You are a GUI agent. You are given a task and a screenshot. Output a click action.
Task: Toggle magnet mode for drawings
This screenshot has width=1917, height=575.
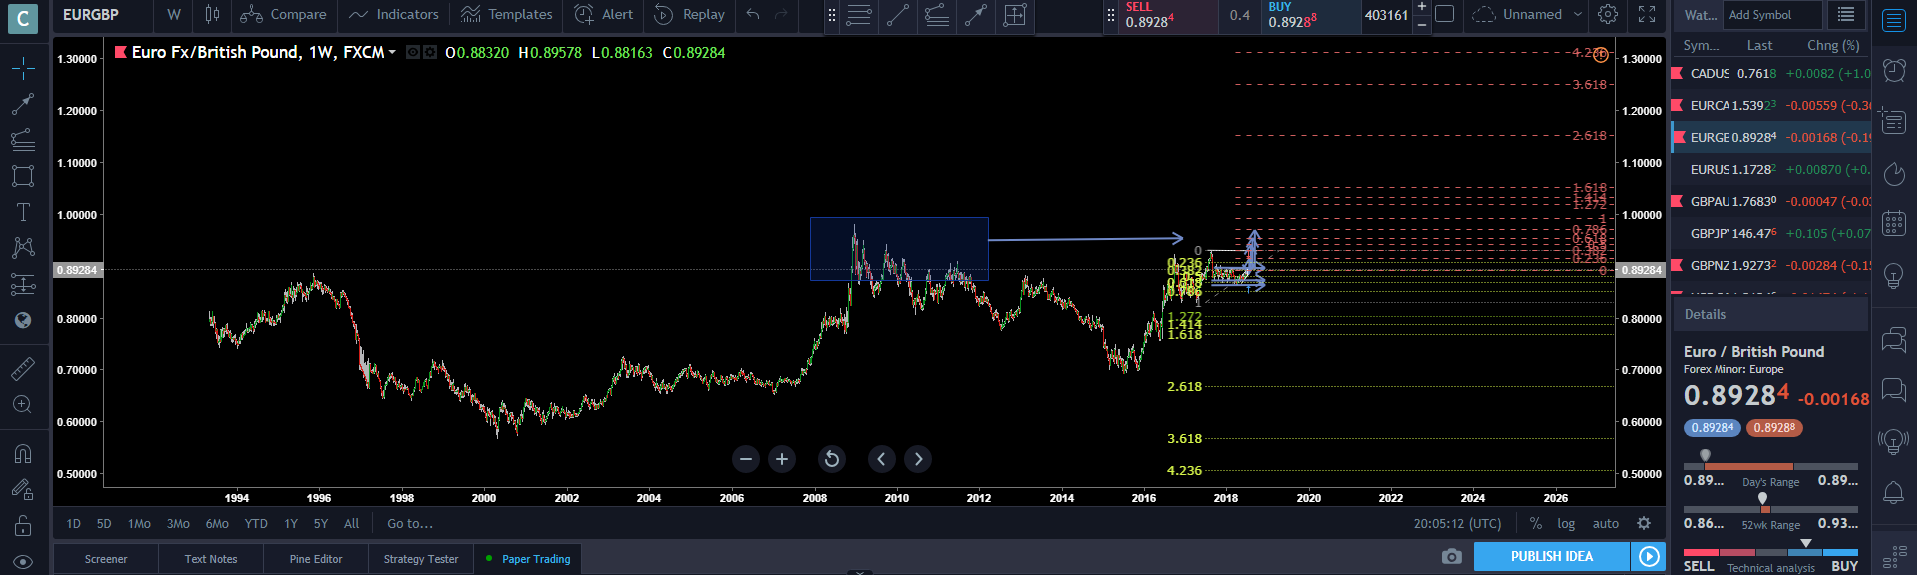(x=23, y=453)
